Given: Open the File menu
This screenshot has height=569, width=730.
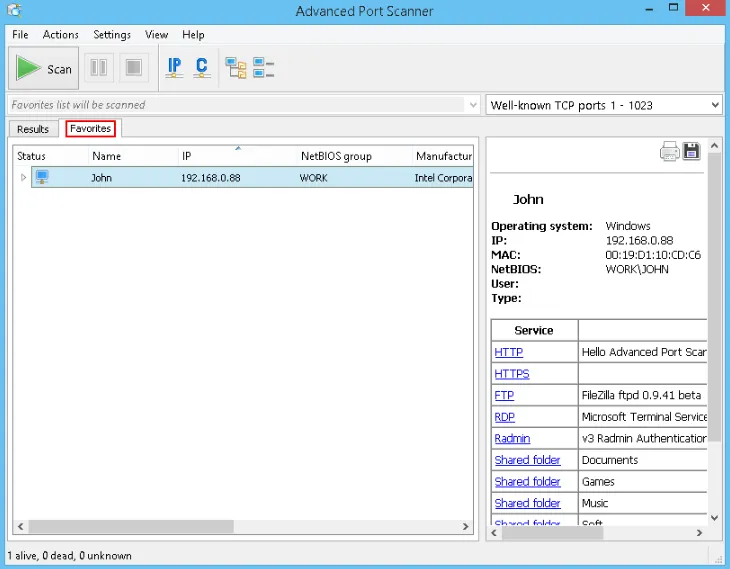Looking at the screenshot, I should coord(20,35).
